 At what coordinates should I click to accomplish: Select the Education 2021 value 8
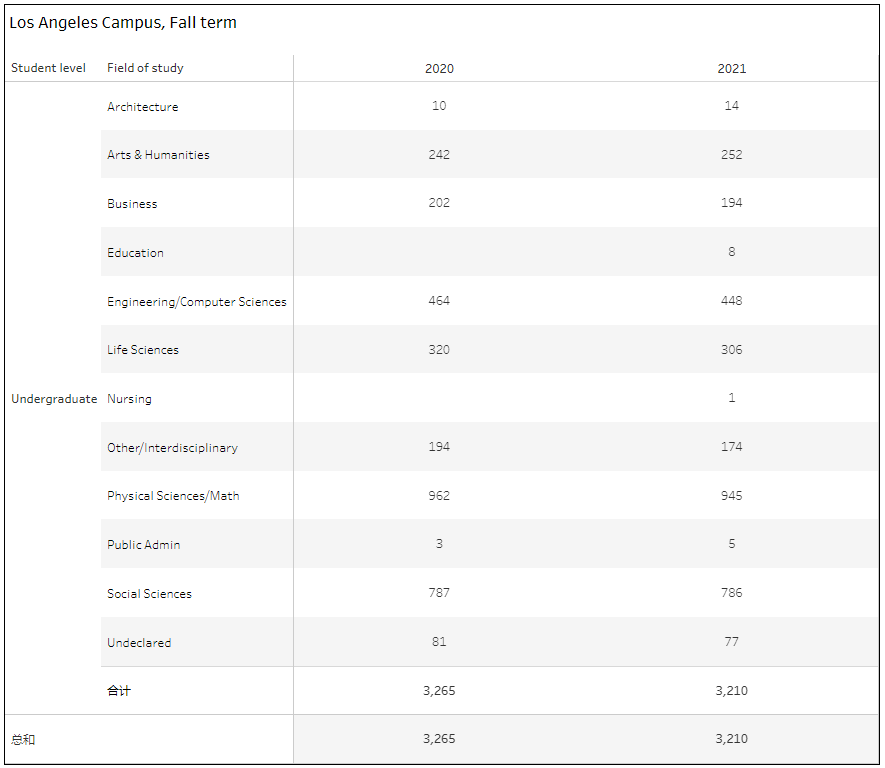731,252
